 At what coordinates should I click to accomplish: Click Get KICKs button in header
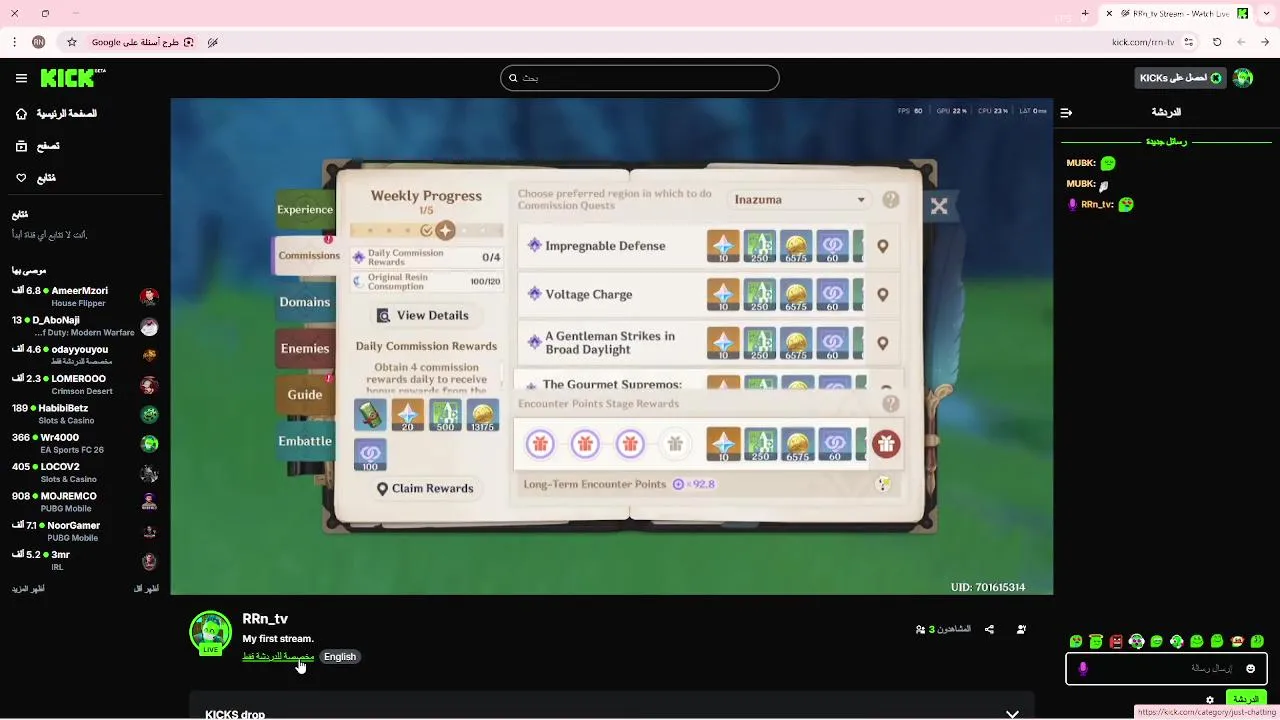point(1181,78)
